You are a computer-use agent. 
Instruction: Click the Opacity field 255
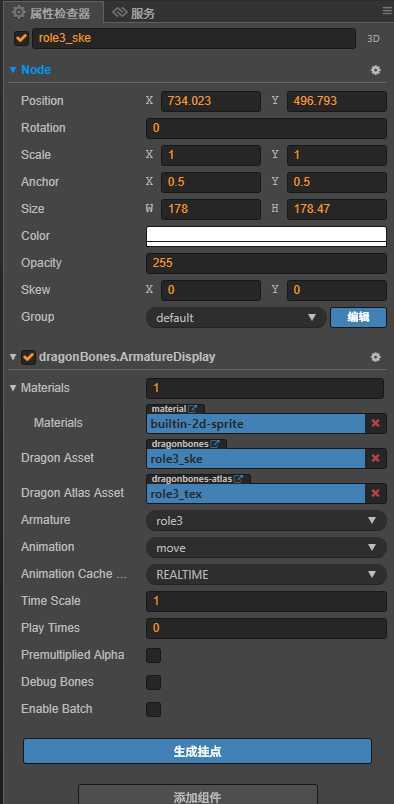coord(266,264)
